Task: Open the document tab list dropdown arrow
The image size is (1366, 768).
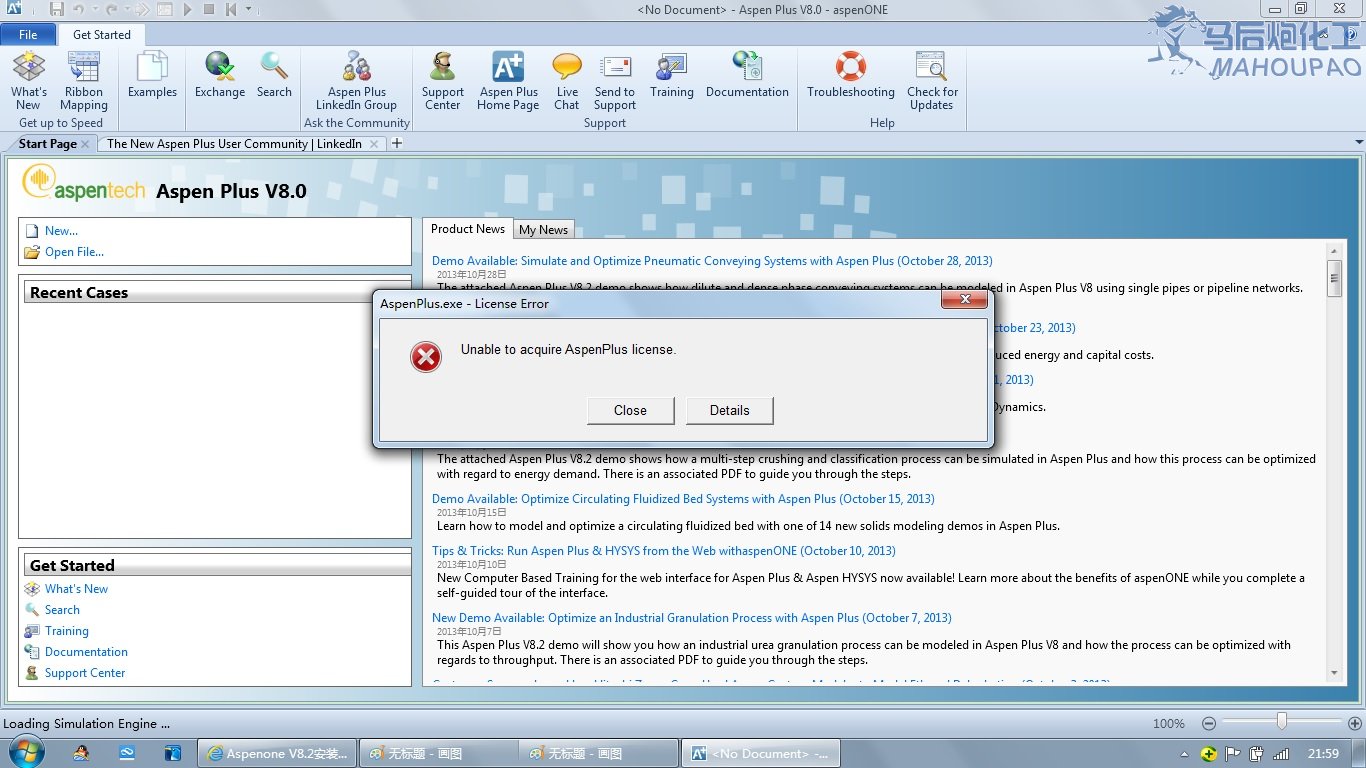Action: [x=1358, y=143]
